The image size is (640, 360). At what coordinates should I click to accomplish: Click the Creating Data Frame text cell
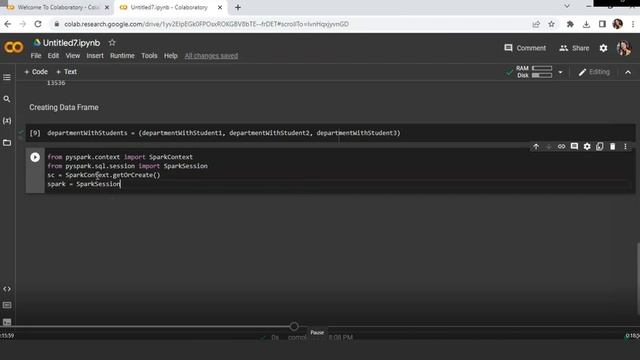(x=64, y=107)
